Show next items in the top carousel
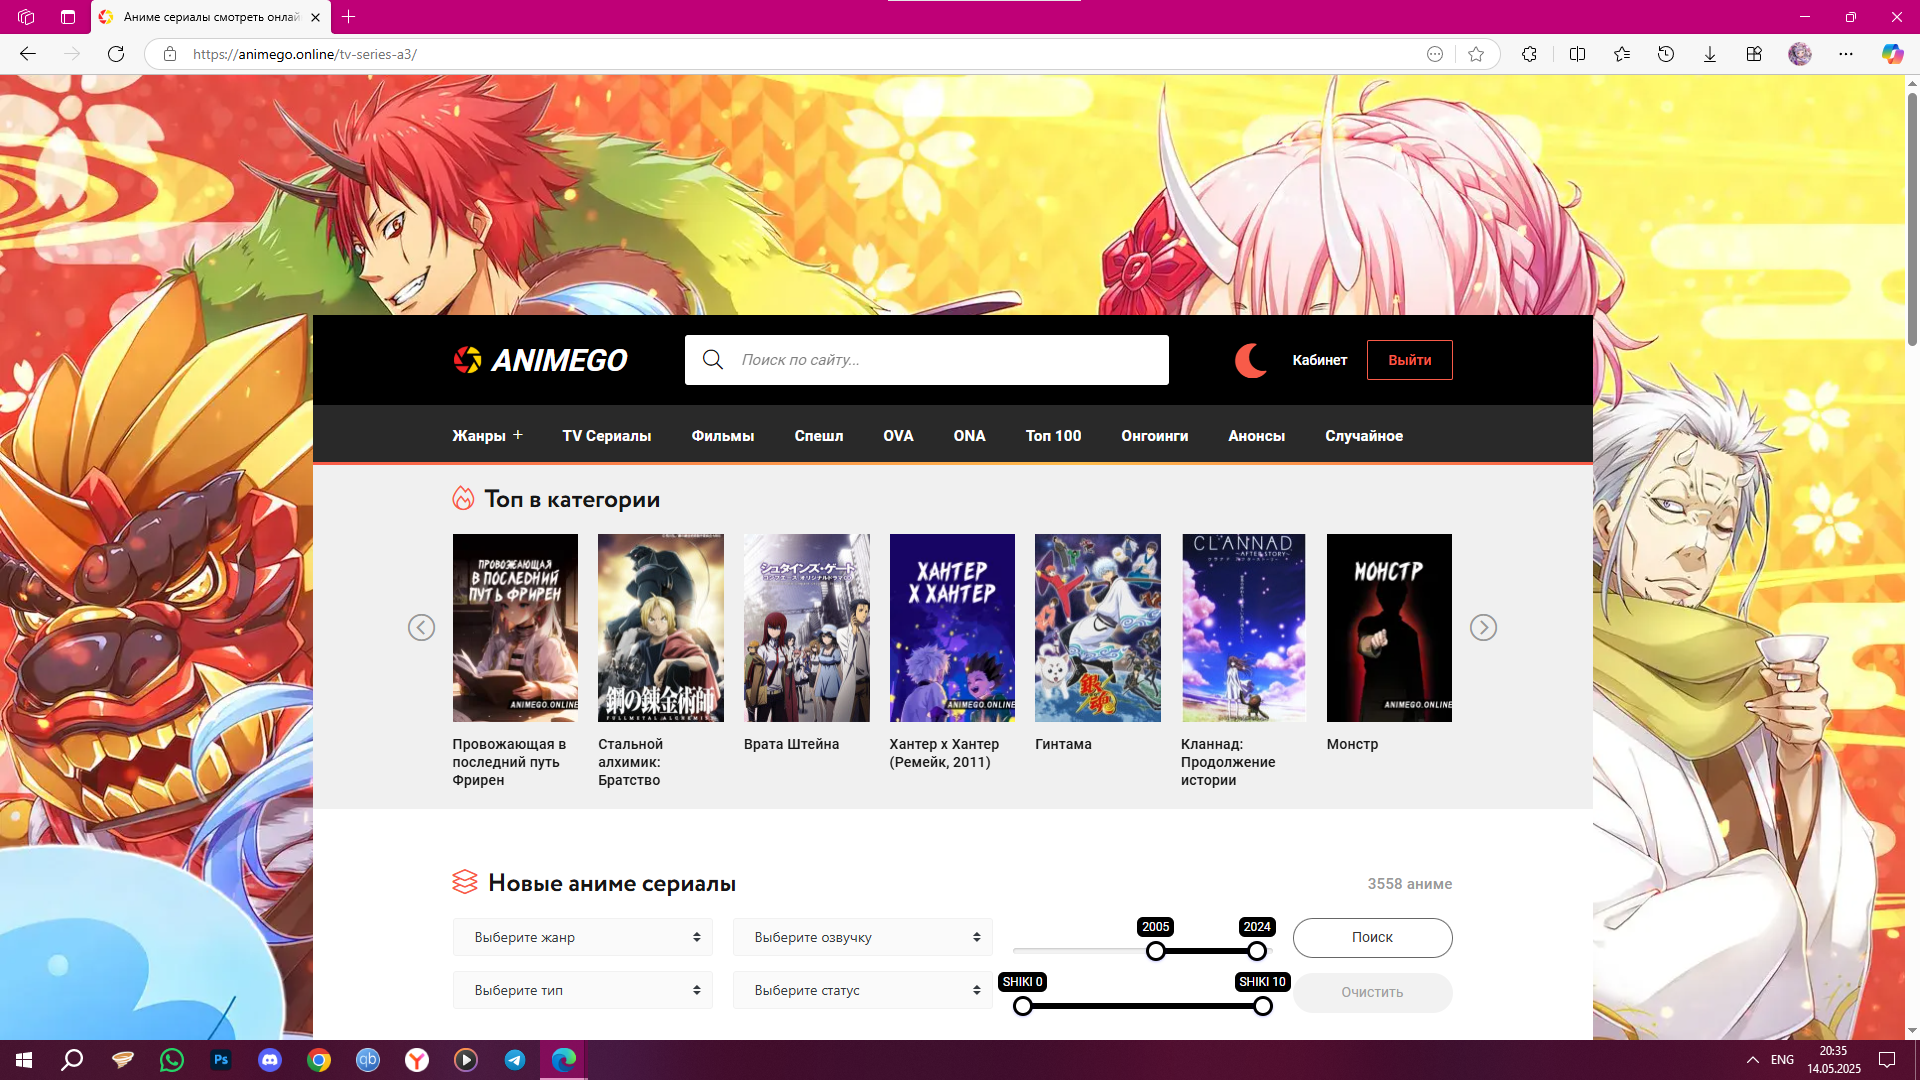1920x1080 pixels. click(1483, 627)
